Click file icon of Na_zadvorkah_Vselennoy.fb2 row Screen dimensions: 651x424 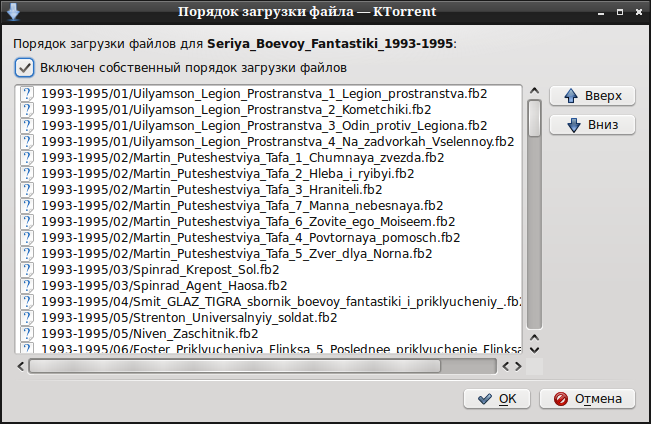click(x=27, y=142)
